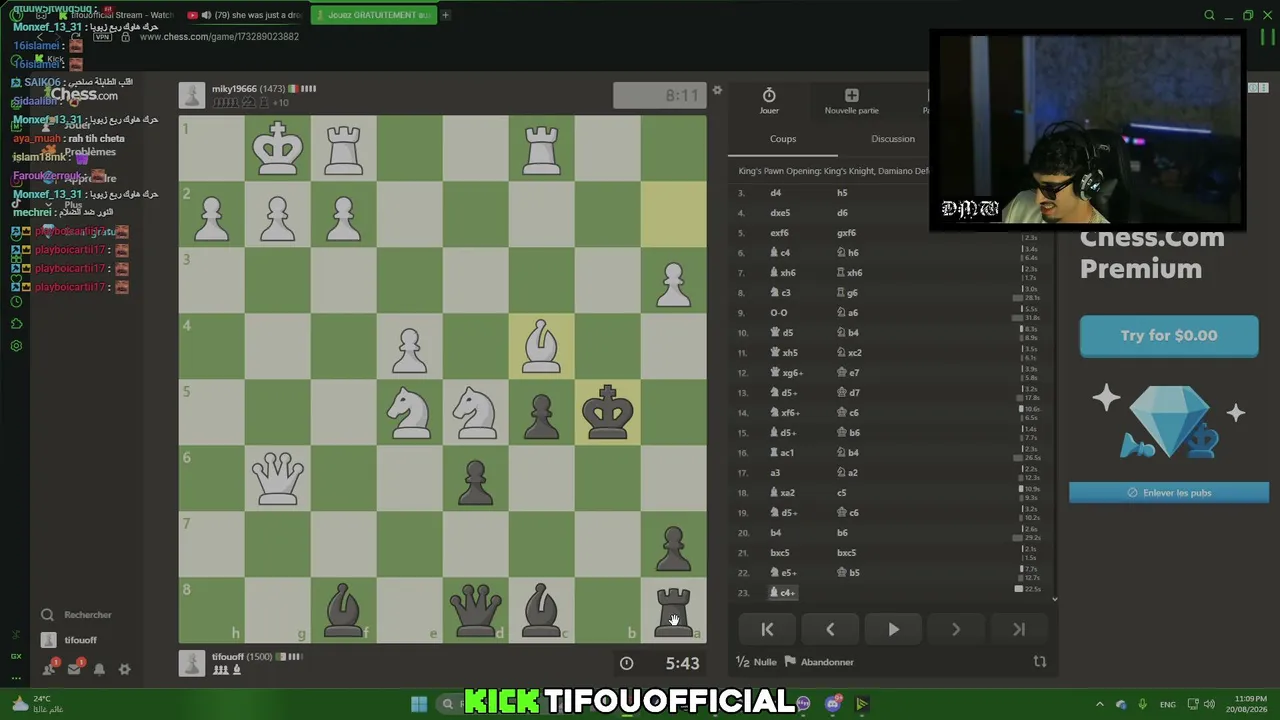The height and width of the screenshot is (720, 1280).
Task: Open the tifouoff profile in the sidebar
Action: (x=70, y=640)
